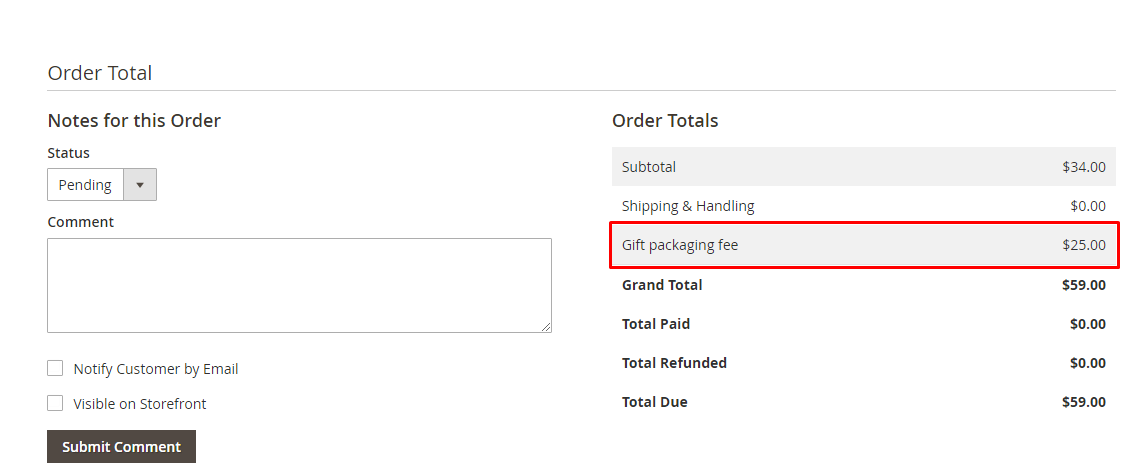This screenshot has width=1138, height=474.
Task: Click the Status dropdown arrow button
Action: tap(140, 185)
